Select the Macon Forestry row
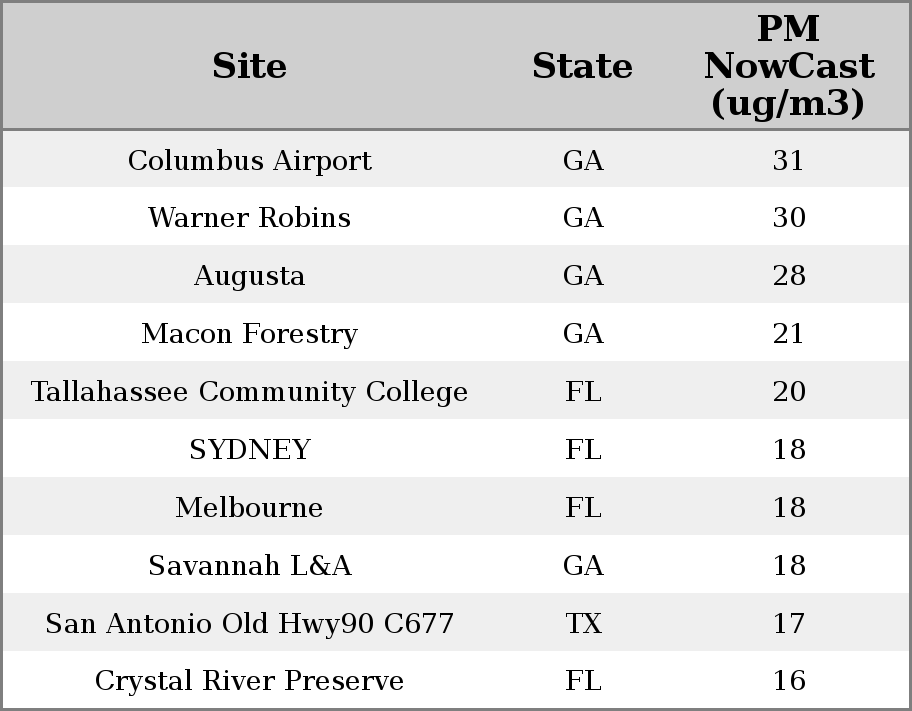This screenshot has width=912, height=711. point(249,334)
